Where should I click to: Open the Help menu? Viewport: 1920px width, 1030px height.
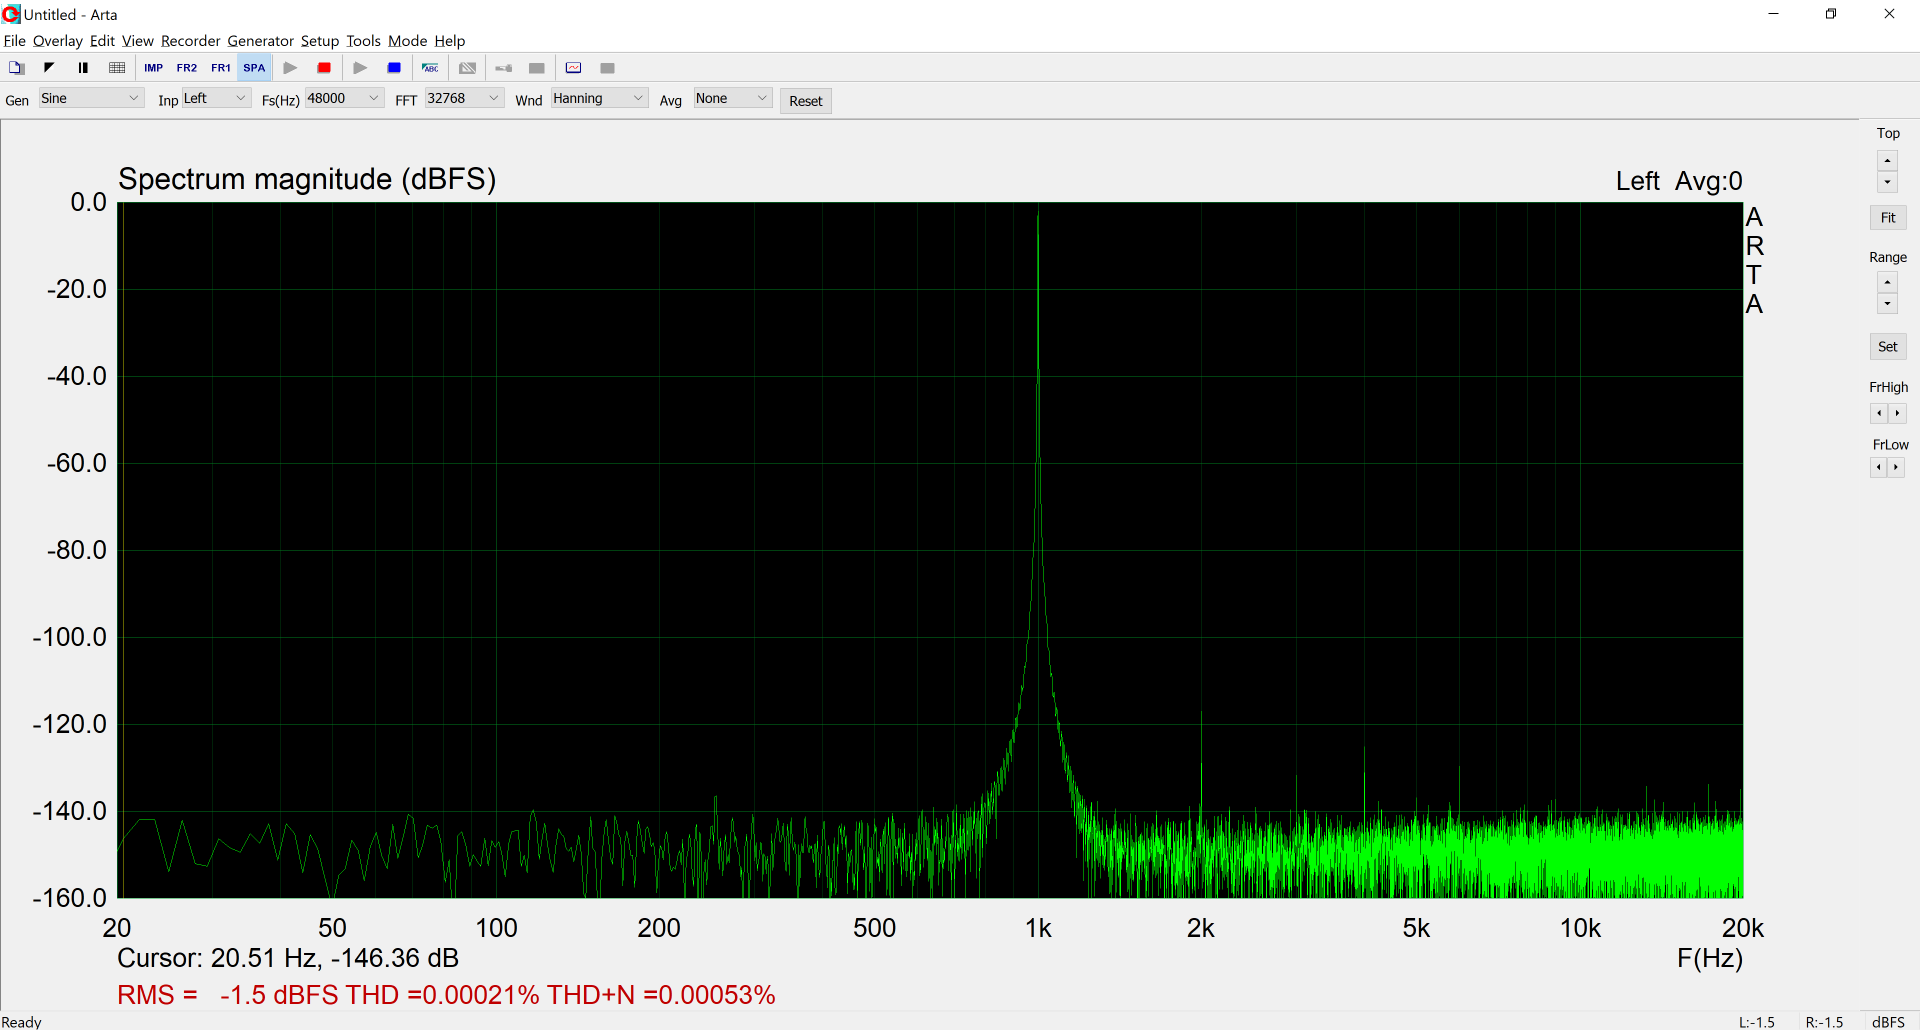450,41
